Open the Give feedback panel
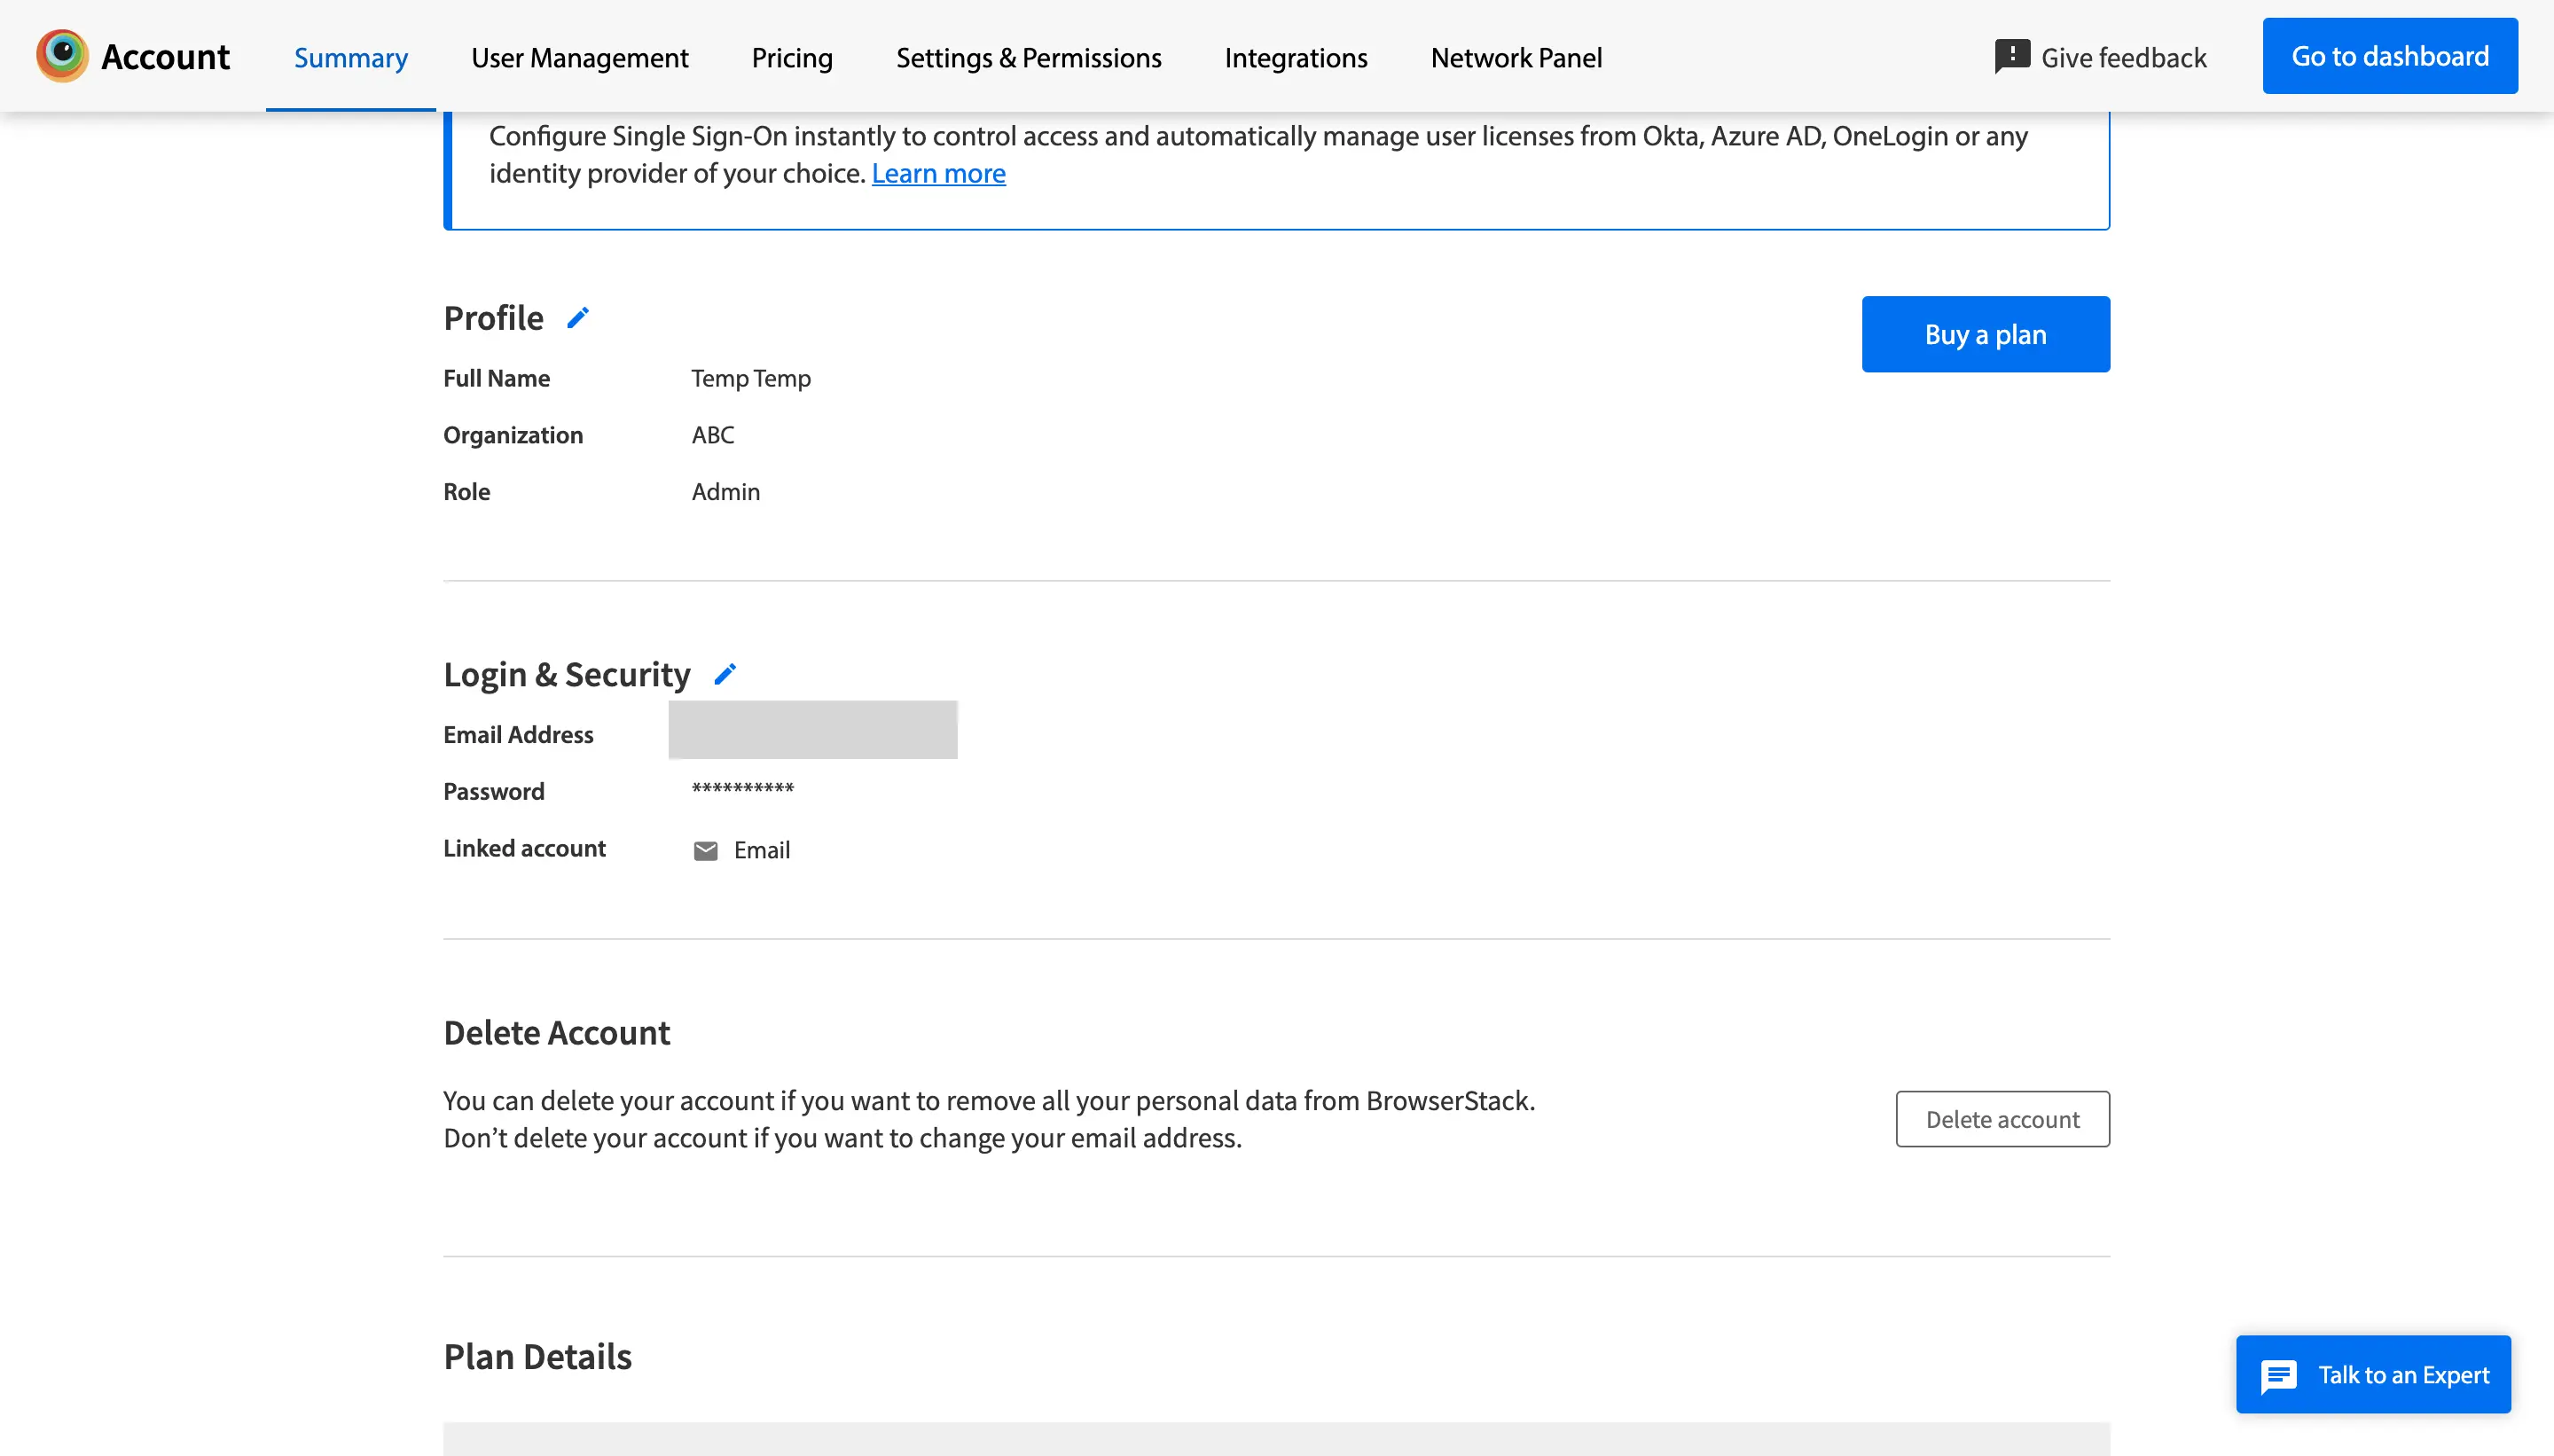This screenshot has height=1456, width=2554. [x=2012, y=57]
